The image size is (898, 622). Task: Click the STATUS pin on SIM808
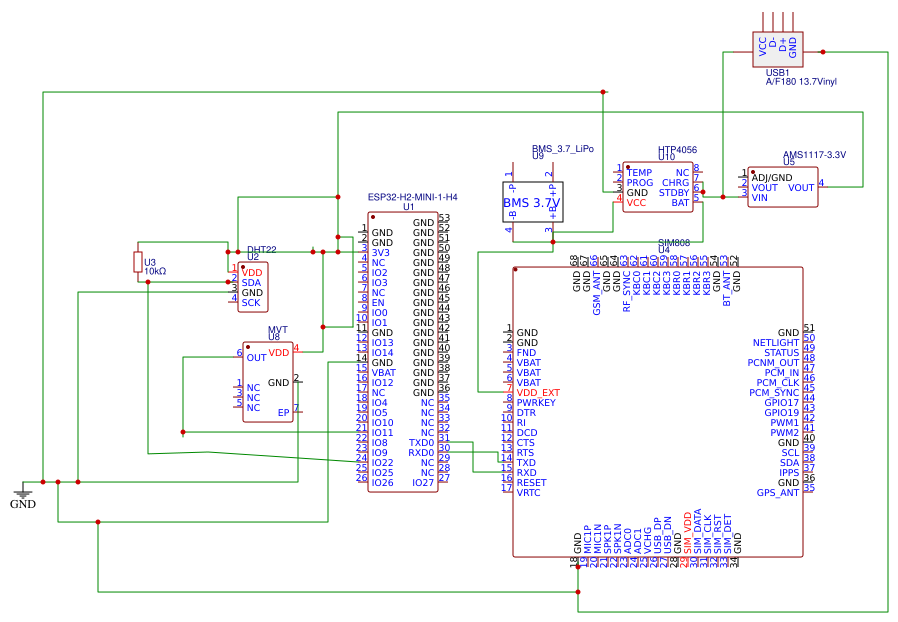click(x=781, y=353)
